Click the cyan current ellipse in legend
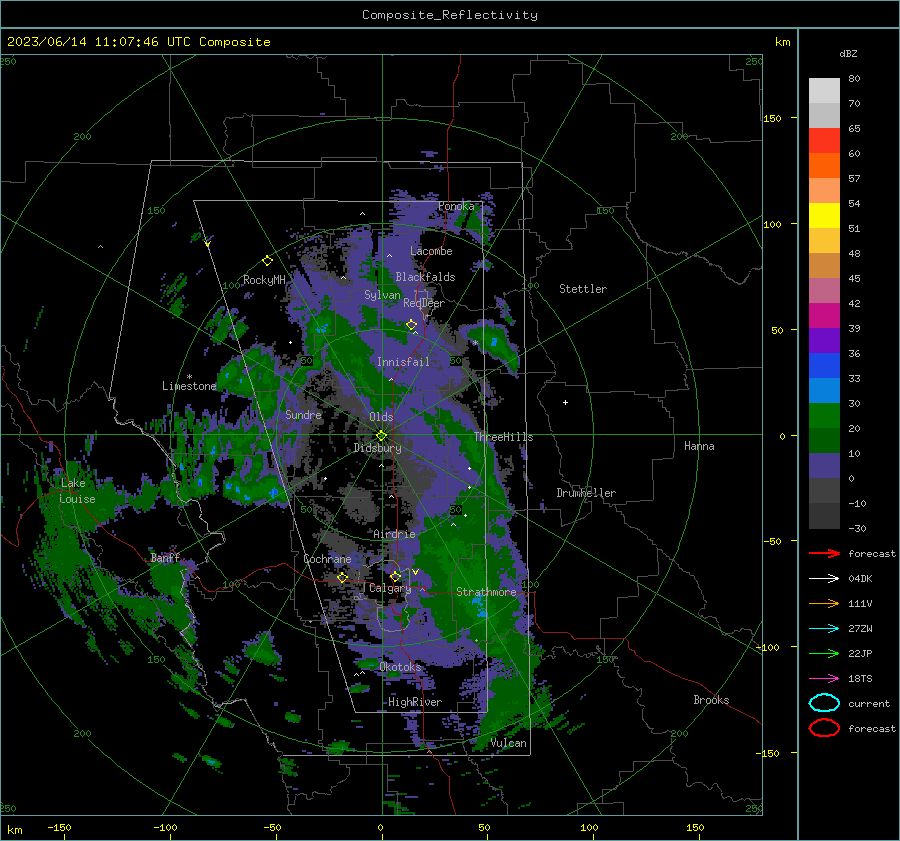 (824, 703)
